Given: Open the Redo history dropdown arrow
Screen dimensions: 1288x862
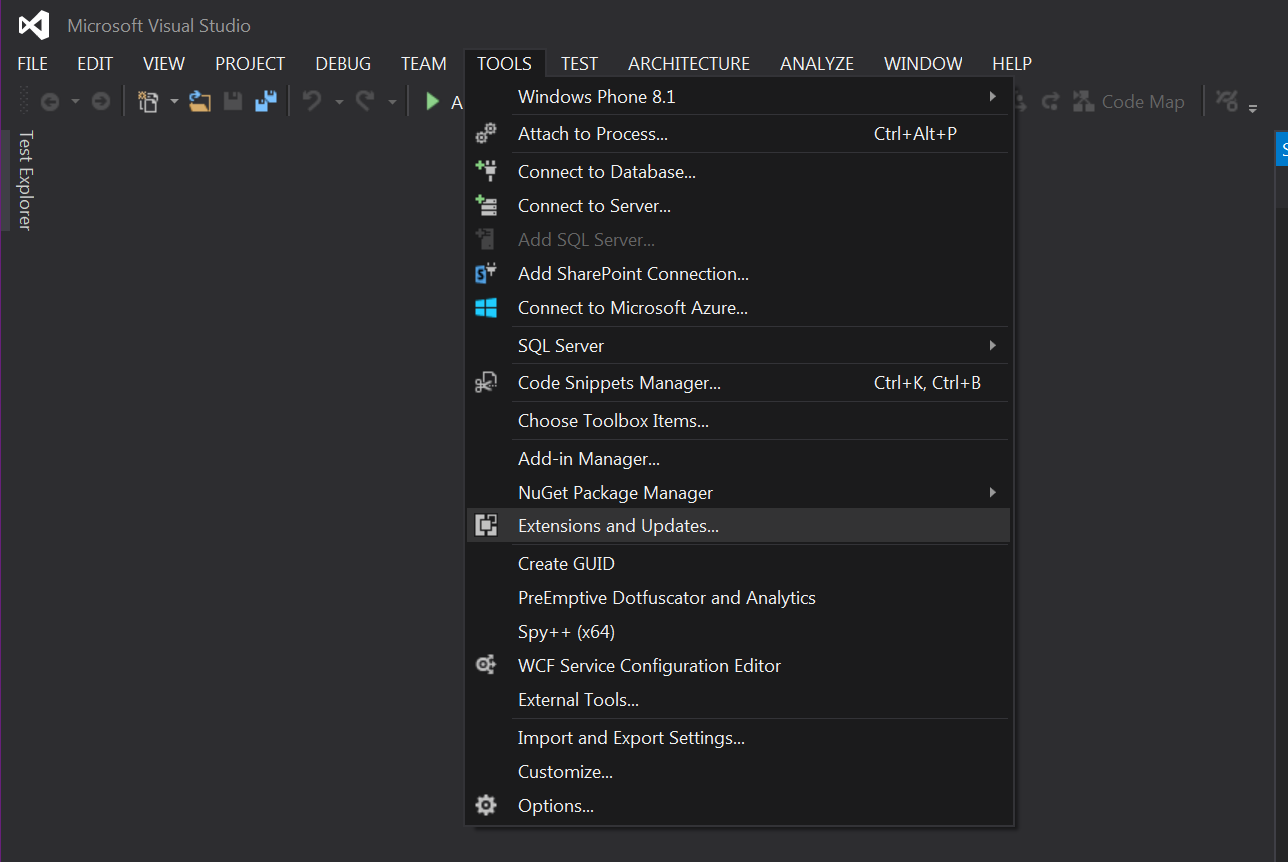Looking at the screenshot, I should coord(392,102).
